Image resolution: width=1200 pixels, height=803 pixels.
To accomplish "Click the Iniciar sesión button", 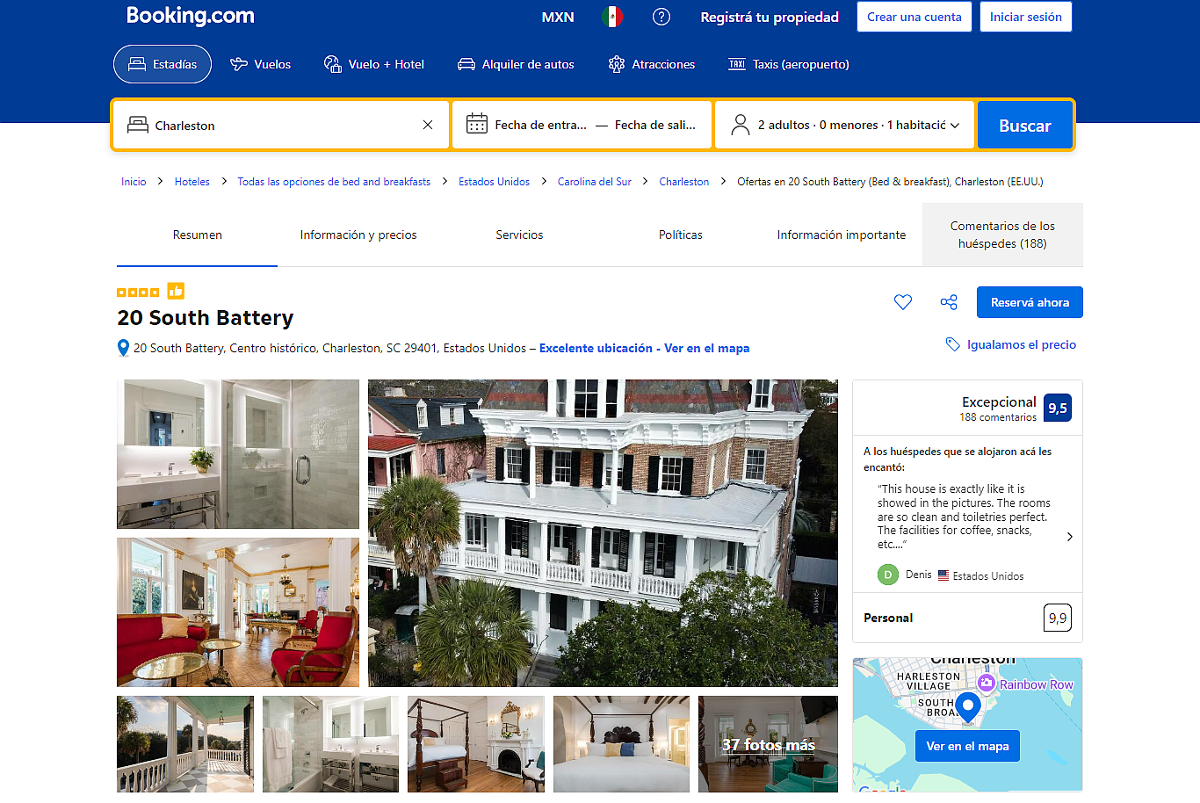I will click(1026, 17).
